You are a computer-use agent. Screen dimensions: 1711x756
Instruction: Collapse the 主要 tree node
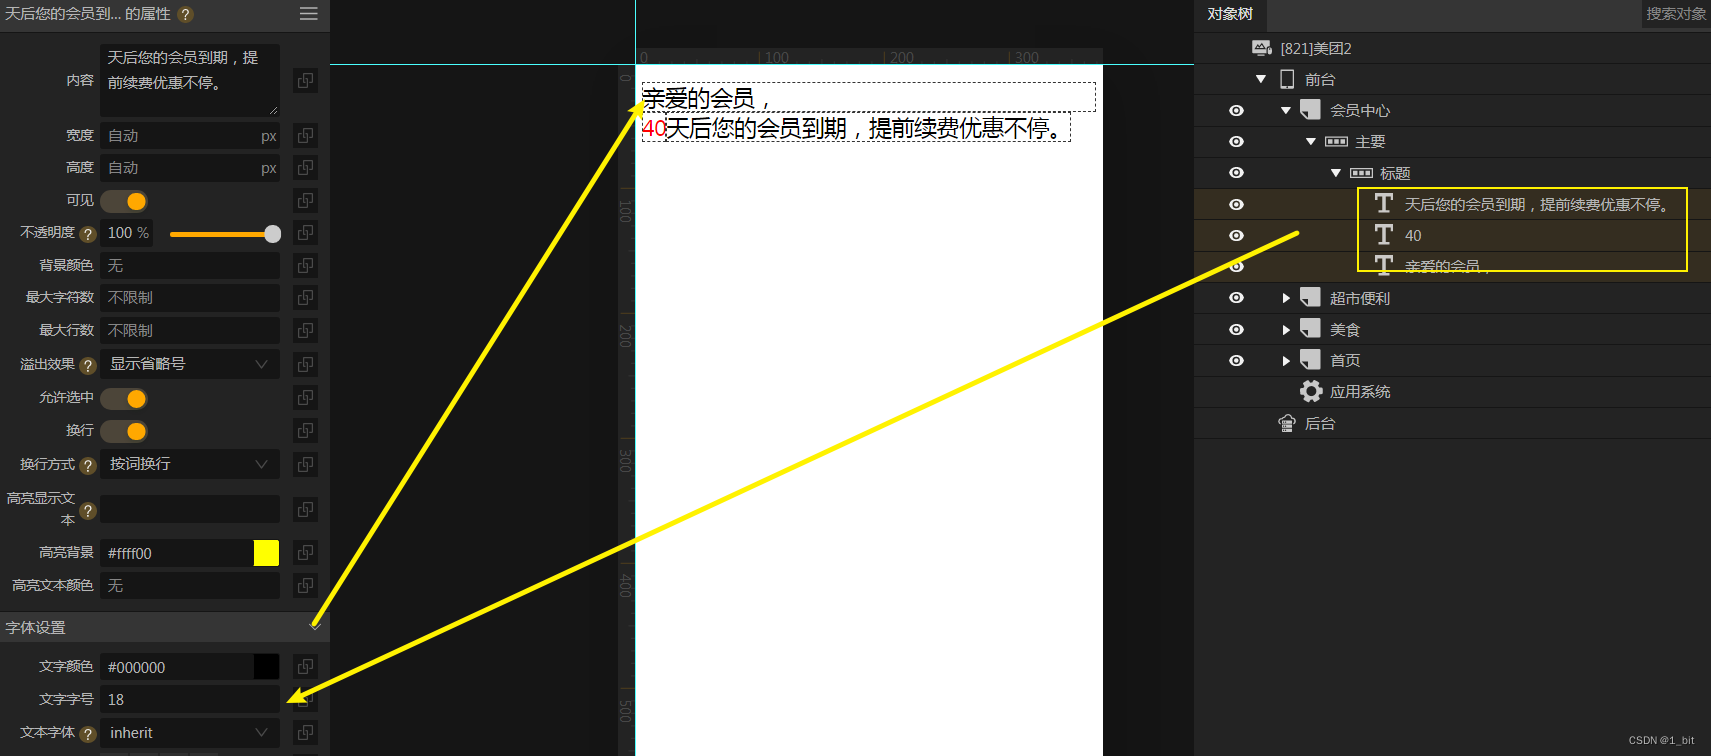(1311, 142)
